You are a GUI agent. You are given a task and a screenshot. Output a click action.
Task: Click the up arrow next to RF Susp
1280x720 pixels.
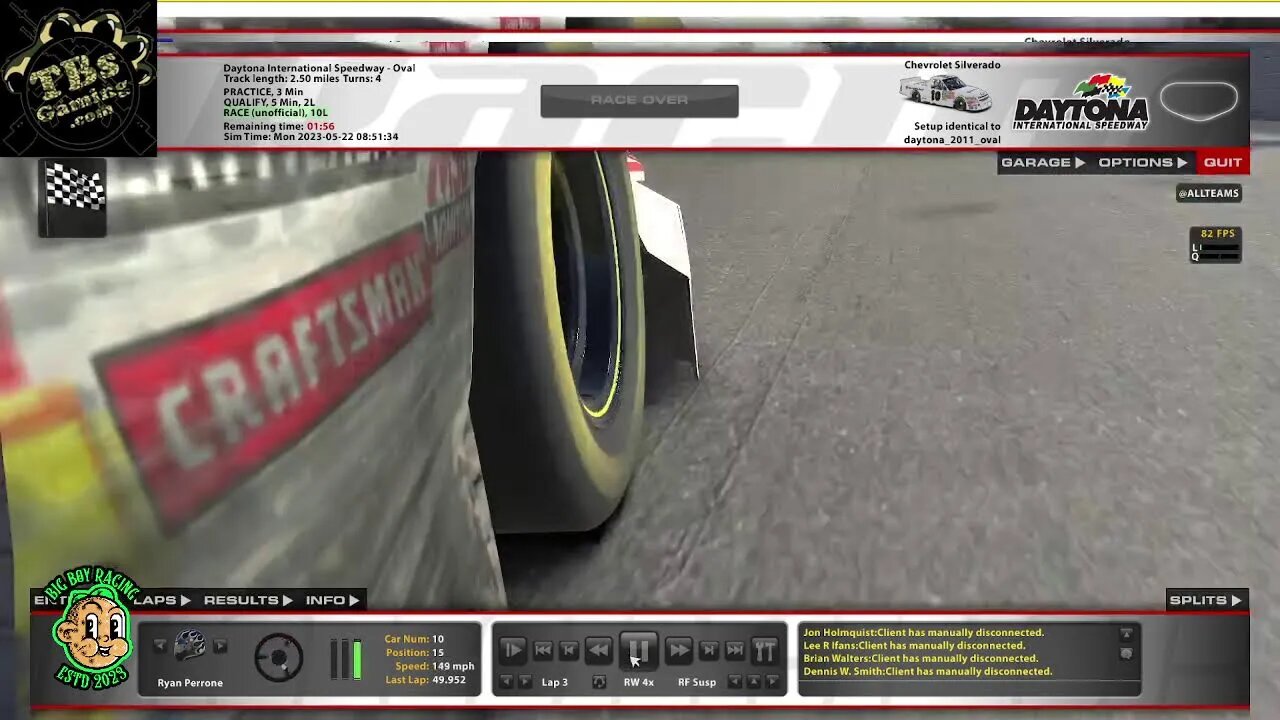(x=754, y=682)
